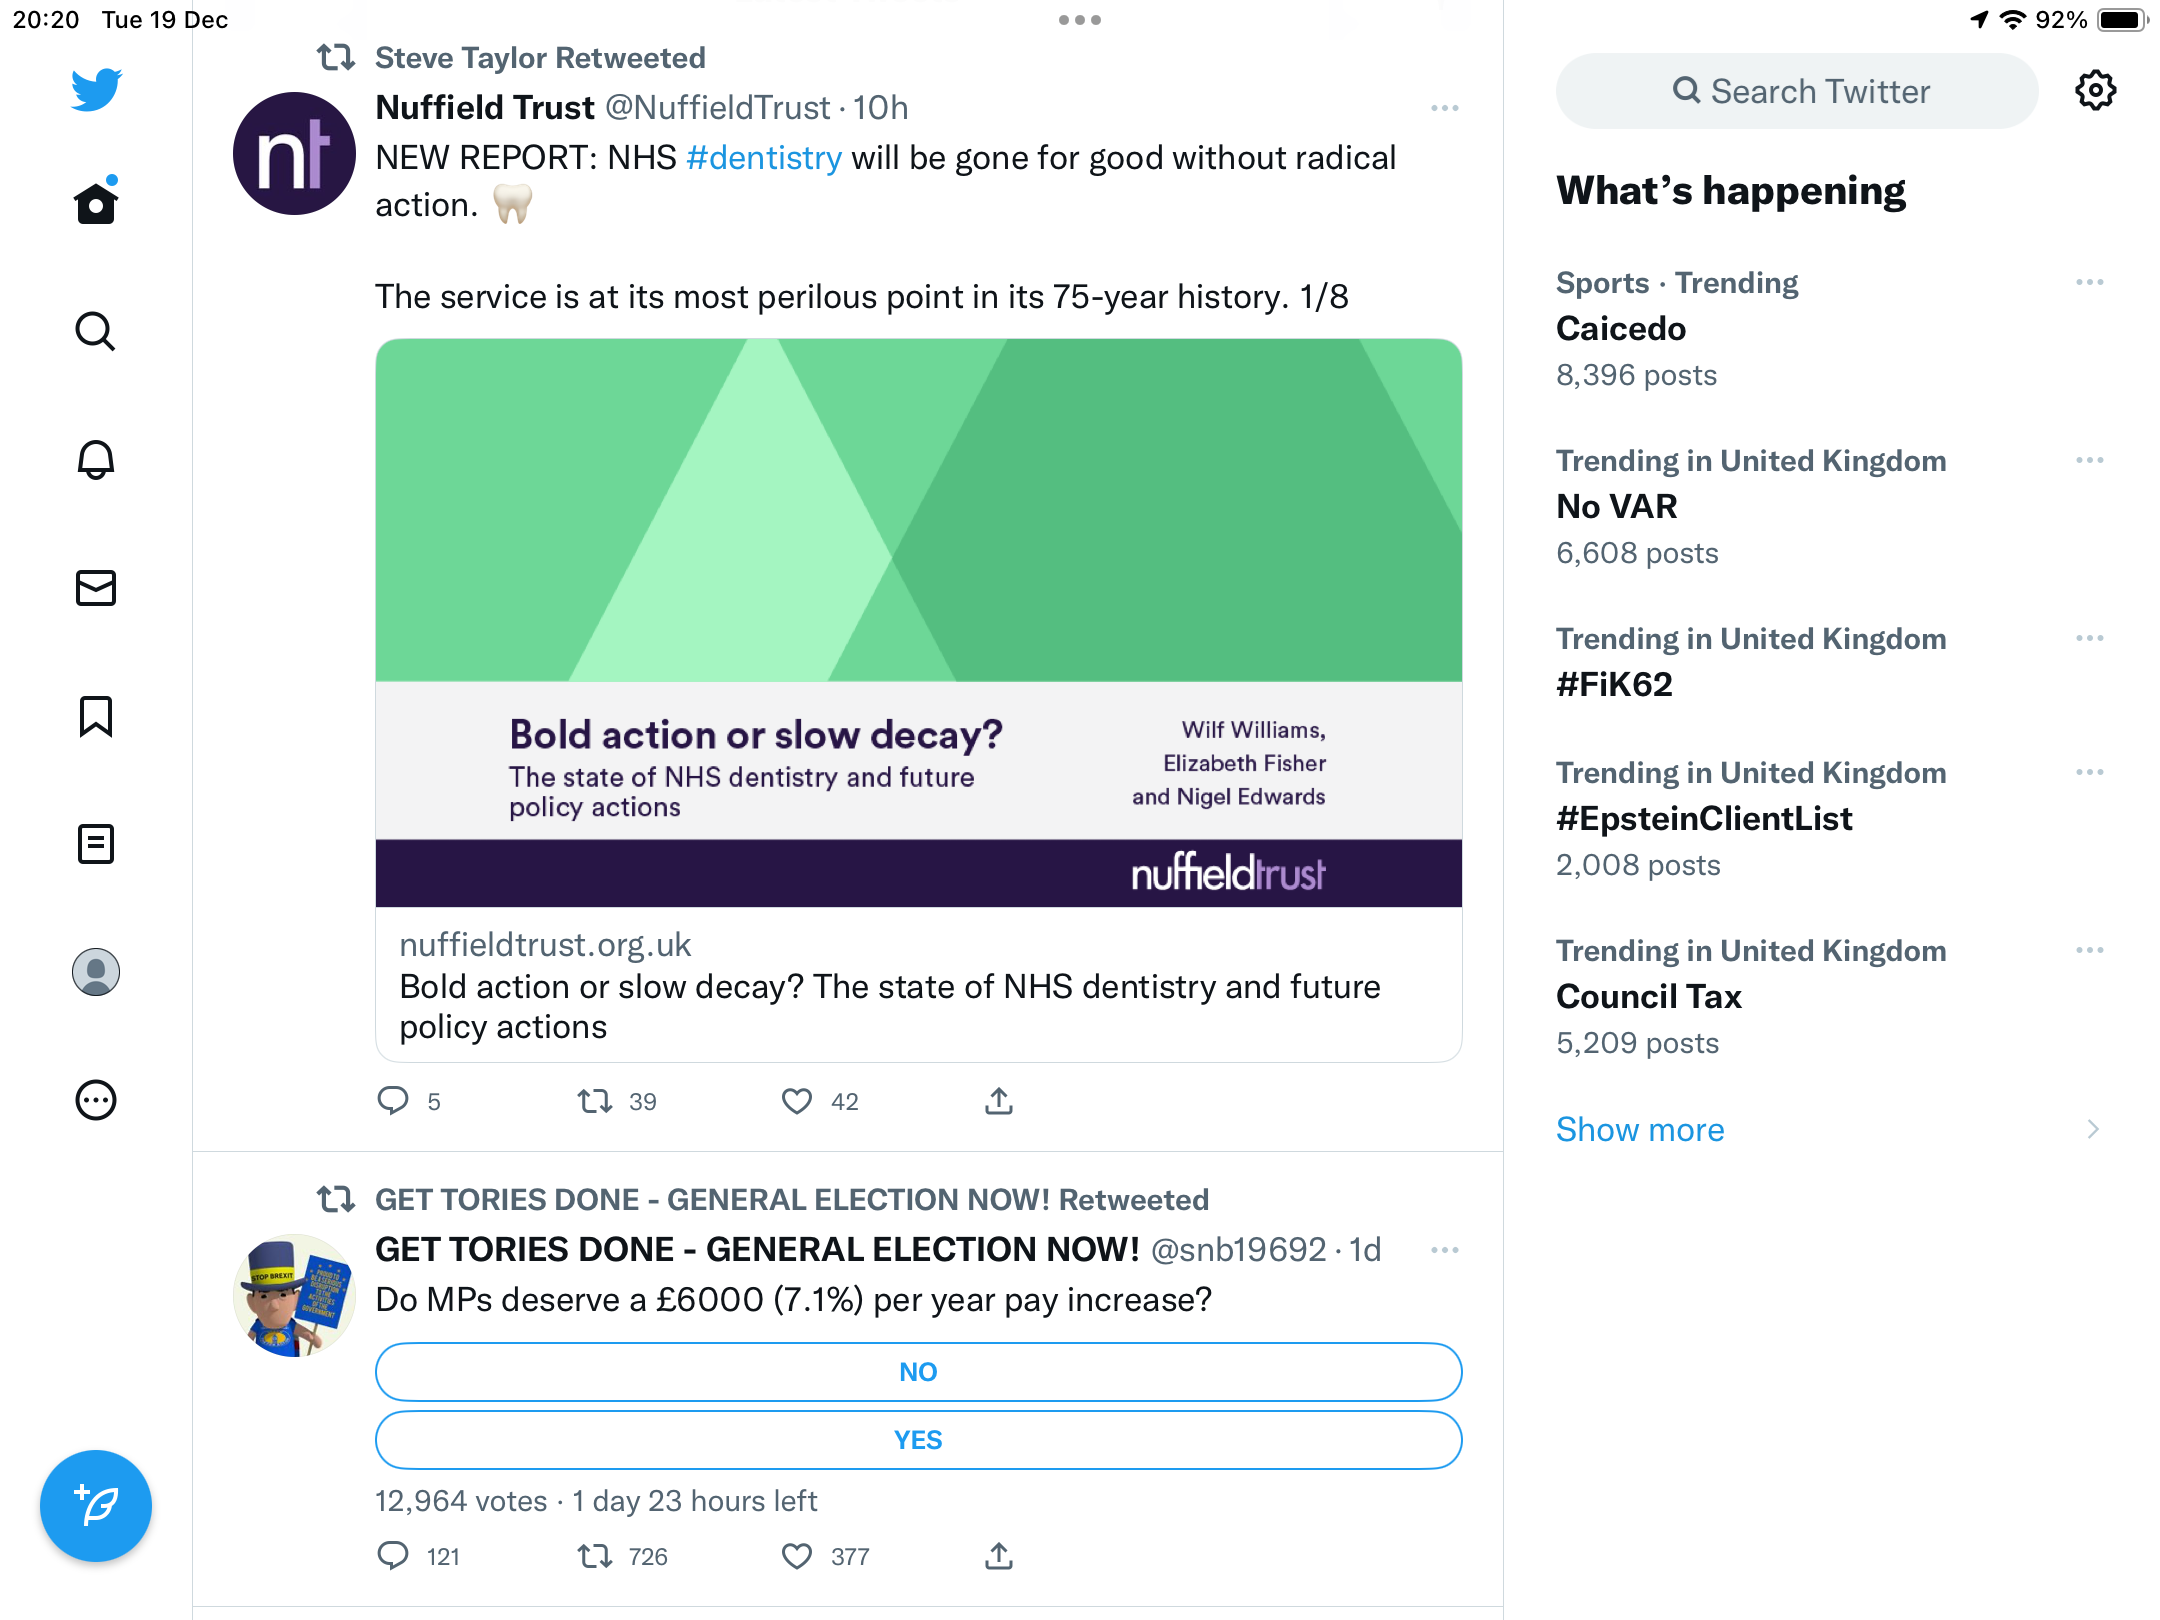Vote NO in the MPs pay poll

918,1372
